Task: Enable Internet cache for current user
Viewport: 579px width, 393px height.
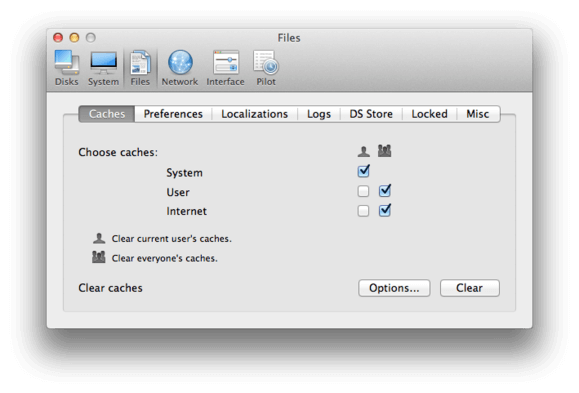Action: pos(363,211)
